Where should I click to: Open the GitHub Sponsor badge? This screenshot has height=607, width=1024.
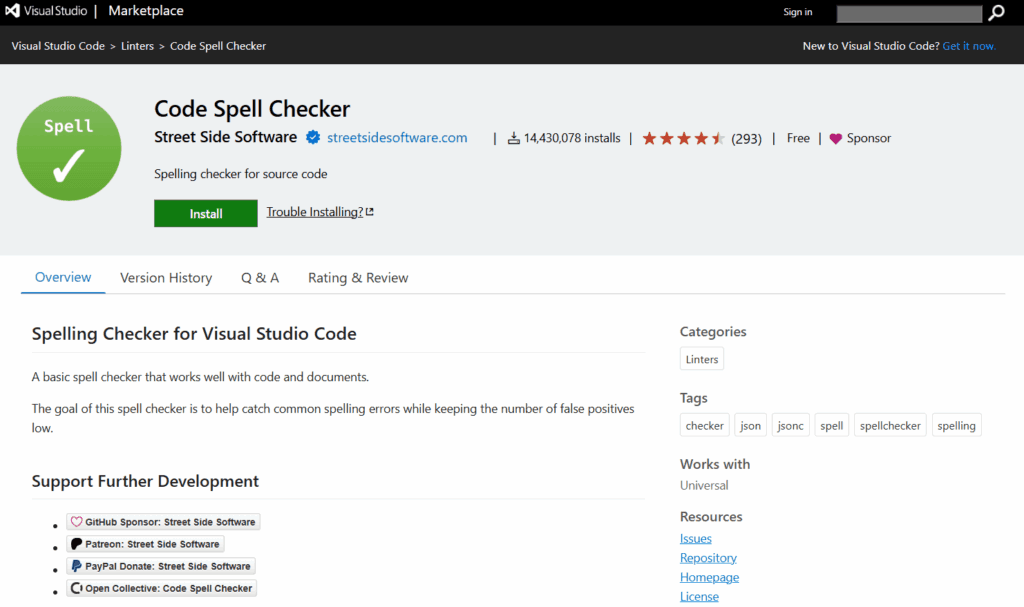163,521
